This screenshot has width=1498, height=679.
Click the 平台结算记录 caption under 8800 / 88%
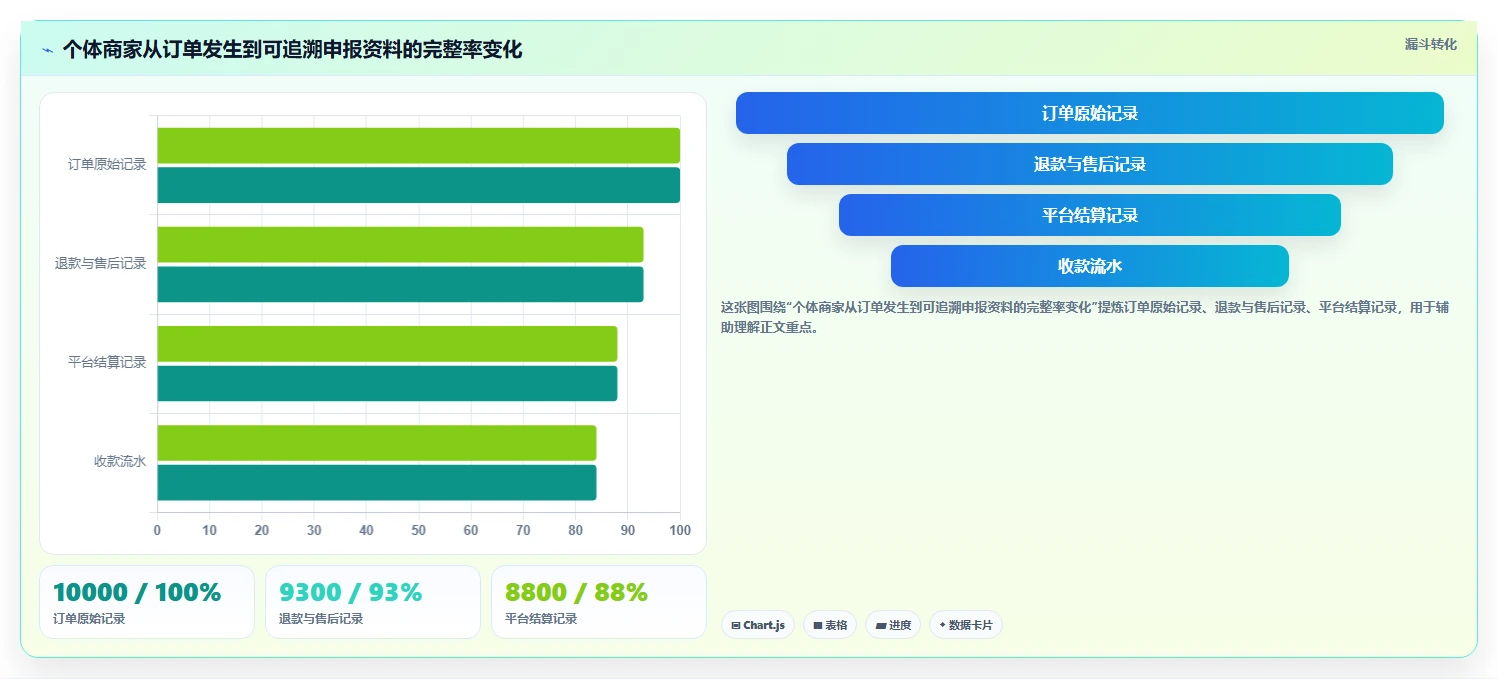pyautogui.click(x=541, y=619)
